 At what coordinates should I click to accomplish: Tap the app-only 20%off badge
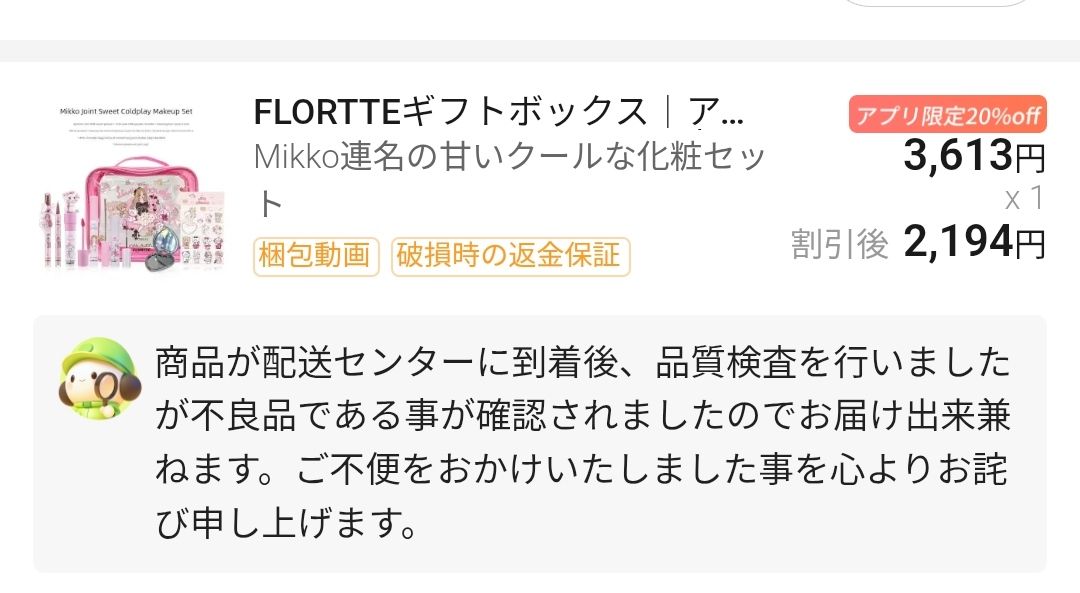tap(947, 115)
